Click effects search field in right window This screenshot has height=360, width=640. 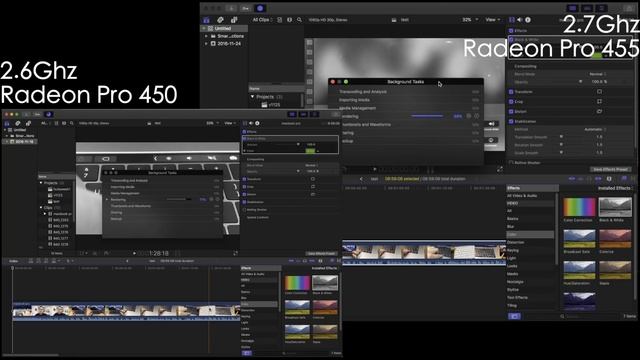(x=592, y=316)
